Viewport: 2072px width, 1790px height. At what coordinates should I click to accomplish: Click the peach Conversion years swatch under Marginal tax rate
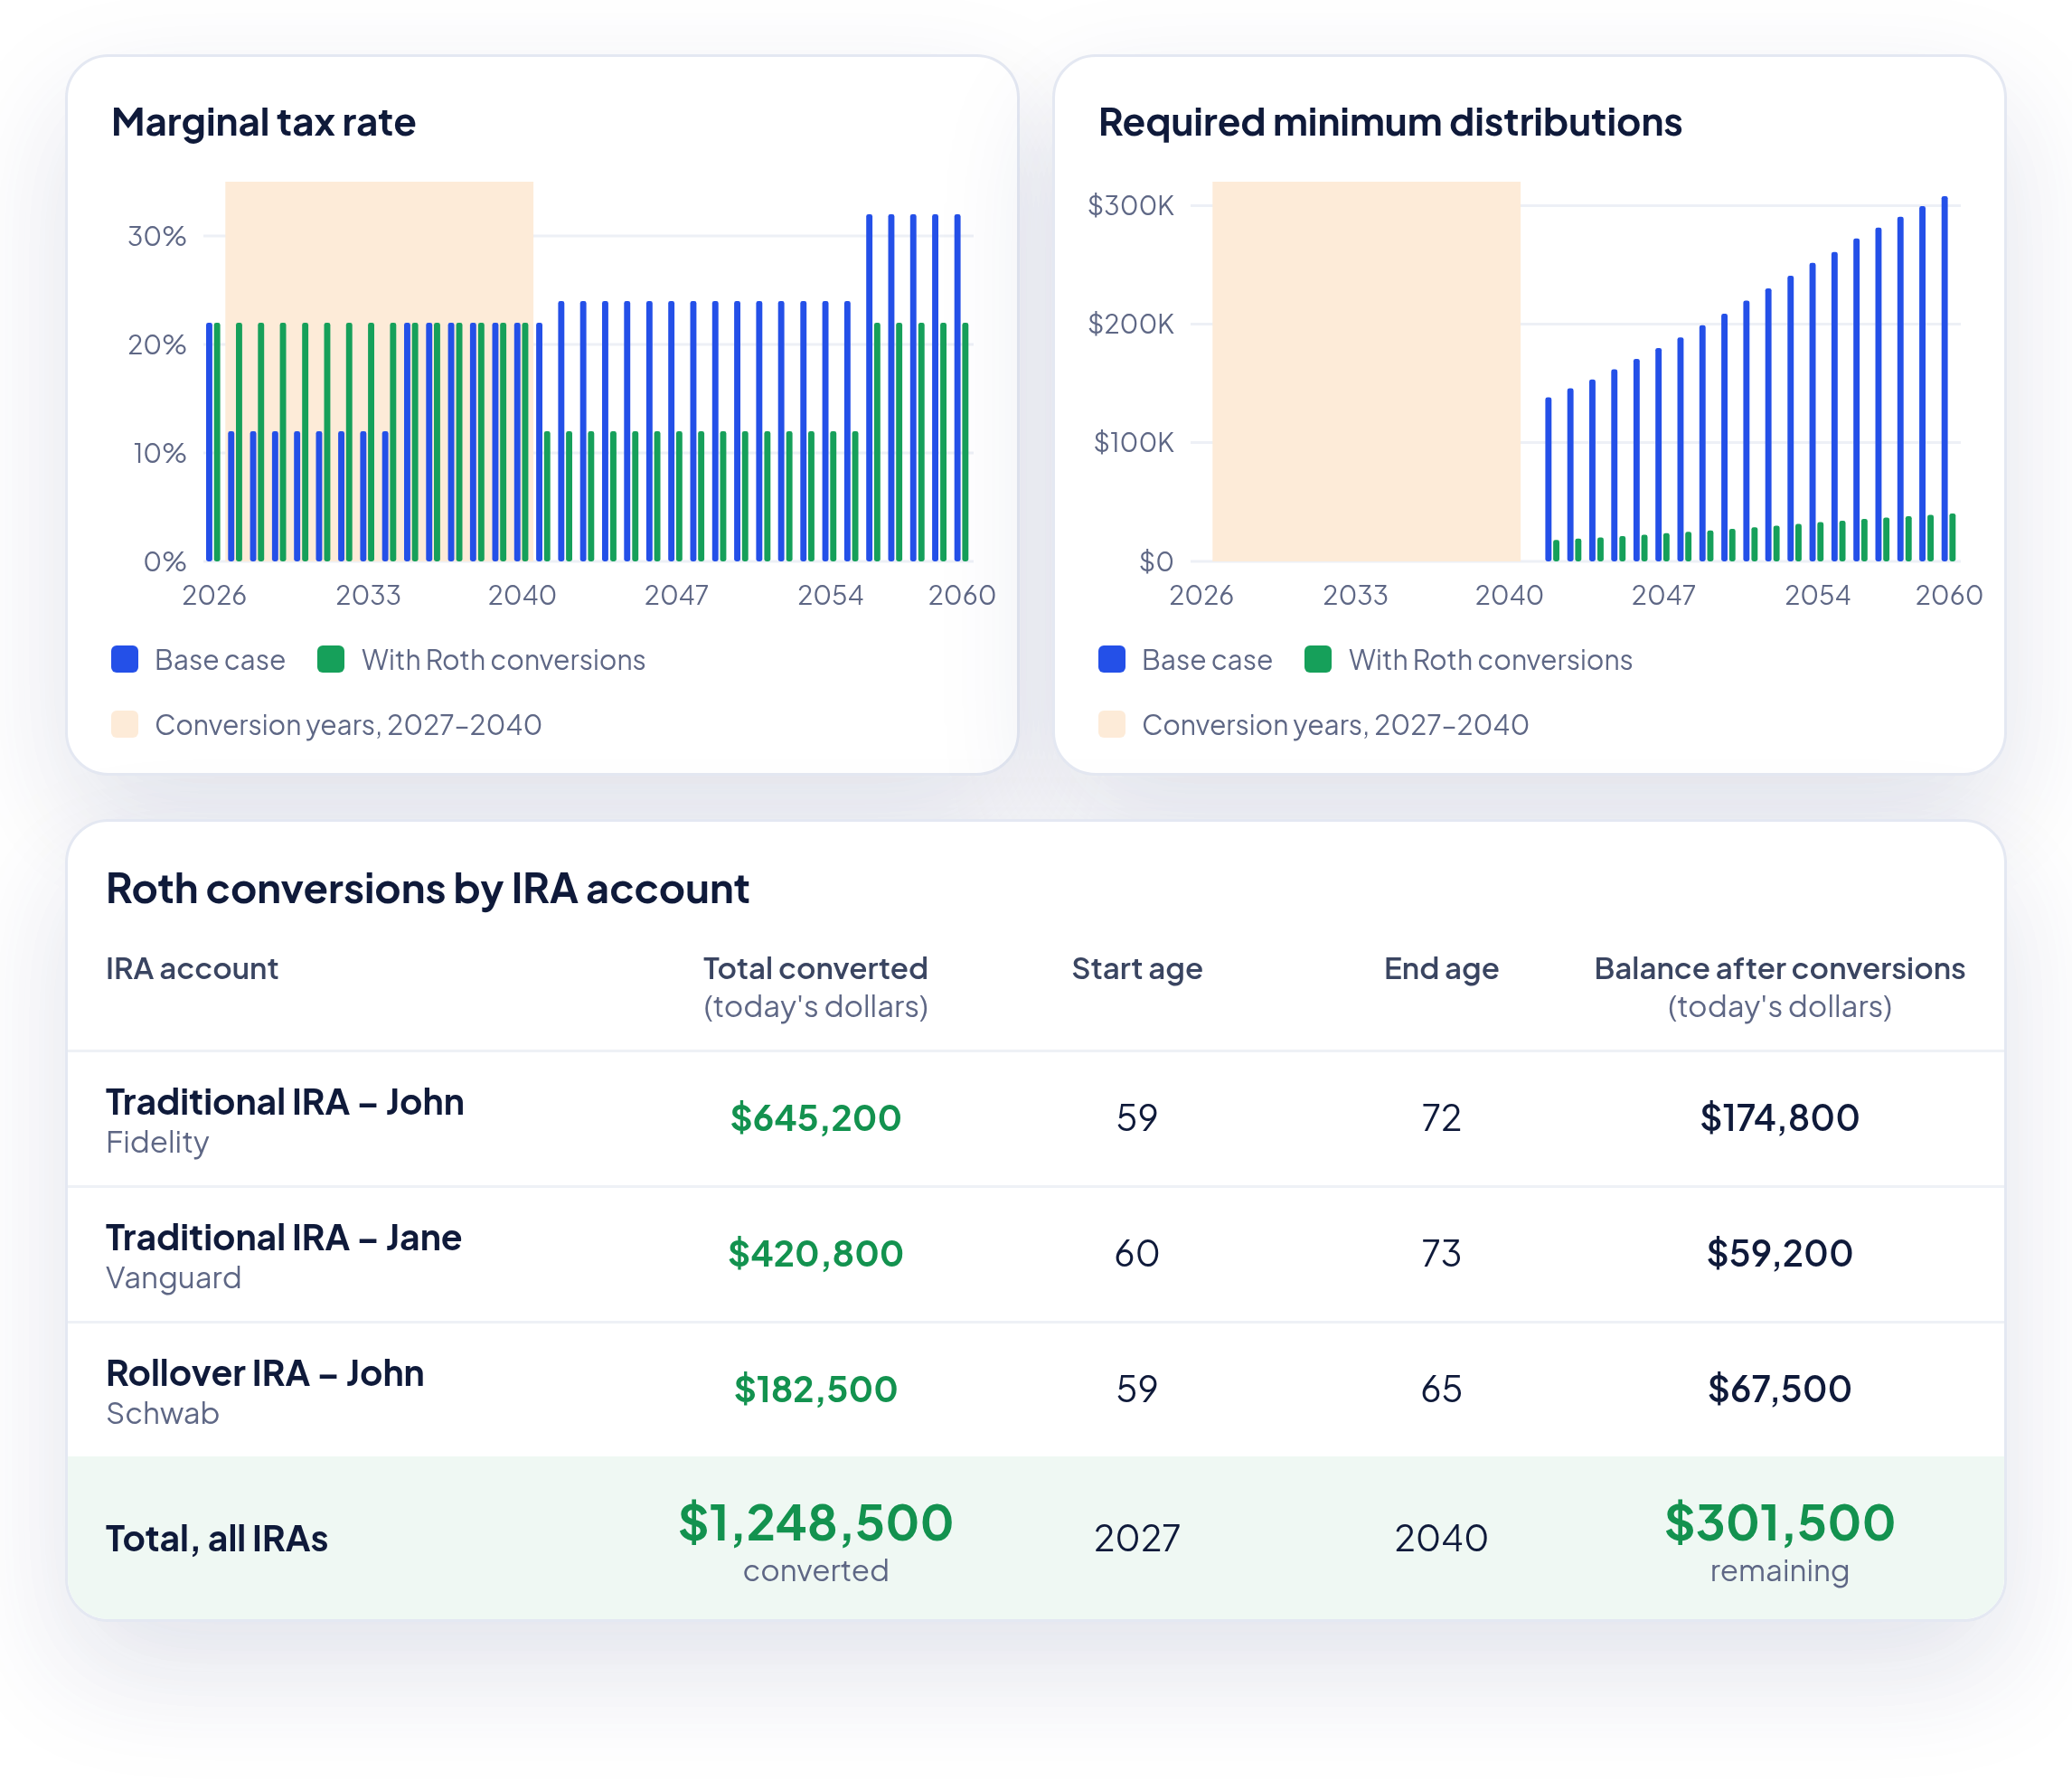pos(125,725)
